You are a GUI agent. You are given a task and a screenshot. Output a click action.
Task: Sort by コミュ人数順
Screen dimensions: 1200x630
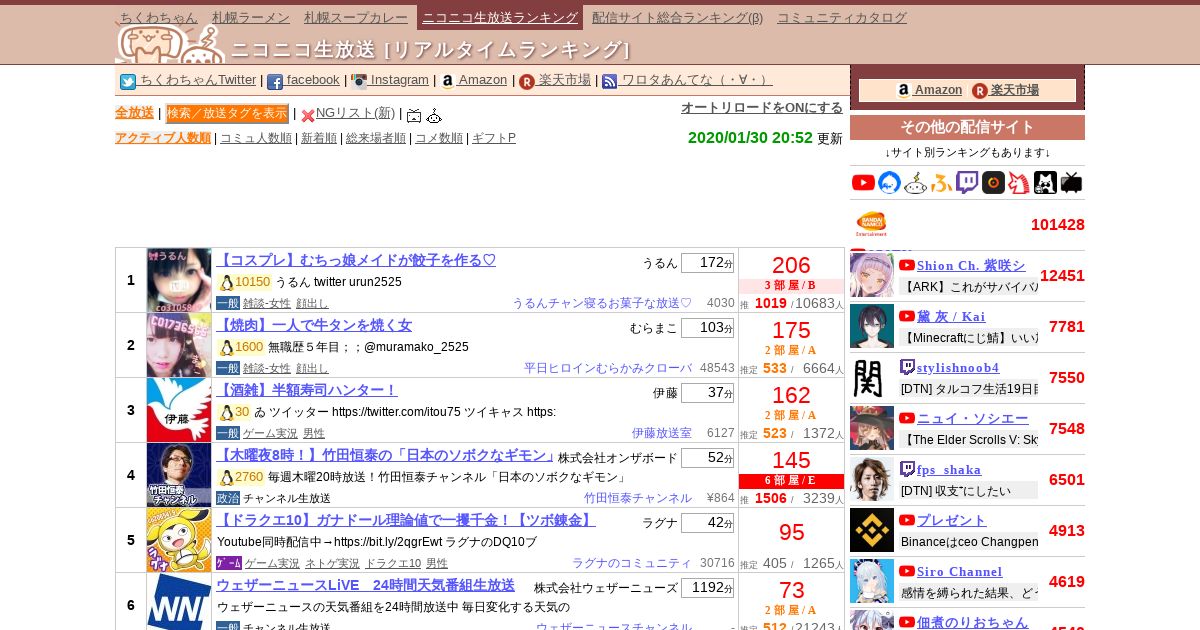[256, 138]
